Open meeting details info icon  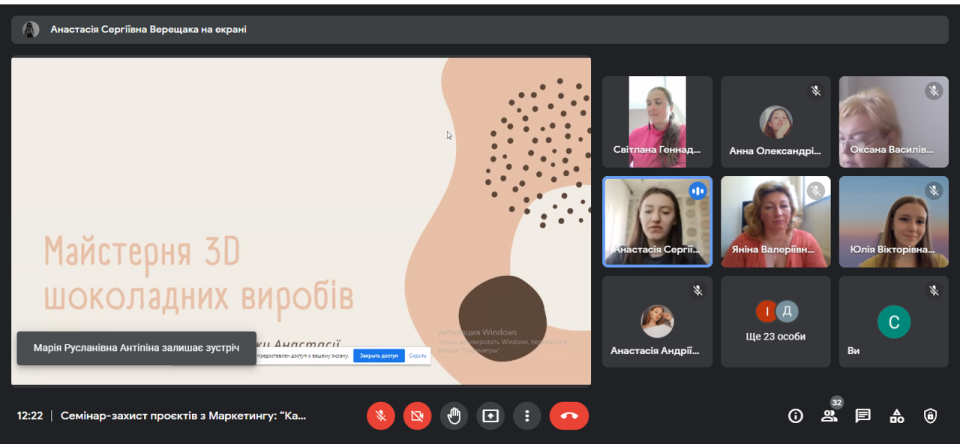tap(795, 416)
